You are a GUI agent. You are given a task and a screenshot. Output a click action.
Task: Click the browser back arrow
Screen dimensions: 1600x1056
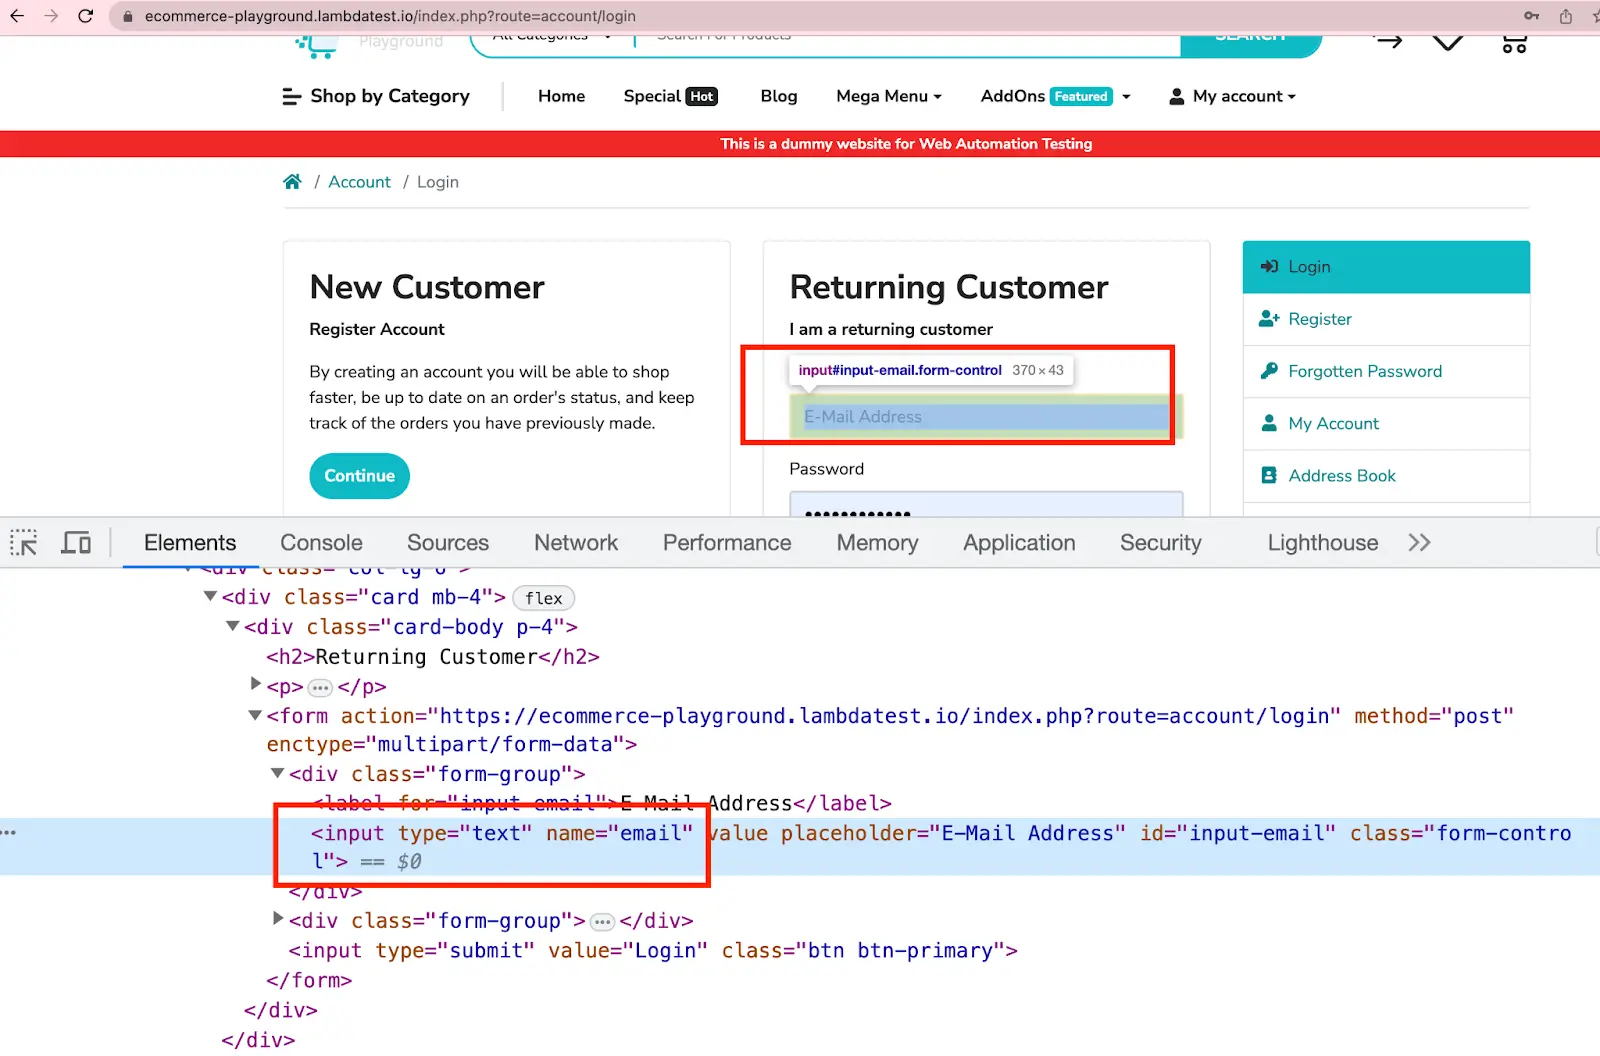click(x=17, y=16)
